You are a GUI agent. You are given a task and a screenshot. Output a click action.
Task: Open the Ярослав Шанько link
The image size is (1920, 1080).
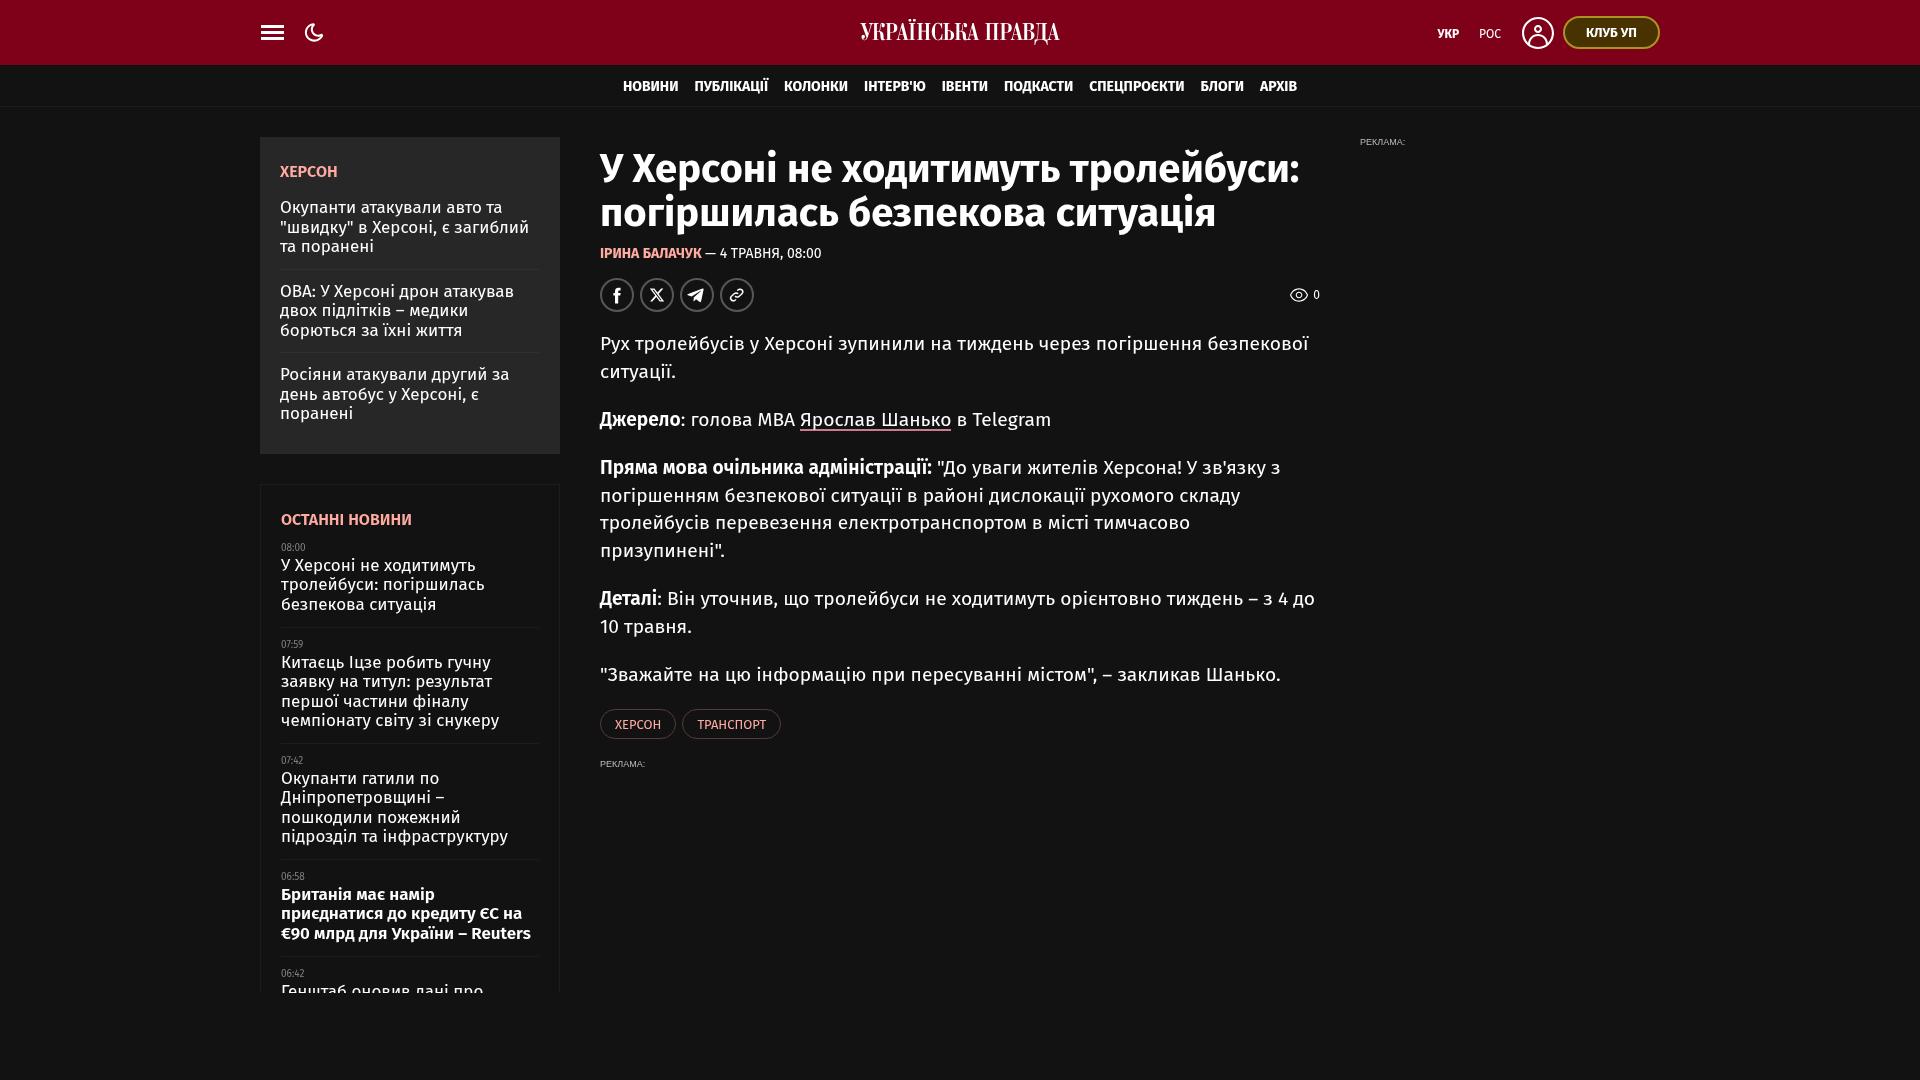coord(875,420)
